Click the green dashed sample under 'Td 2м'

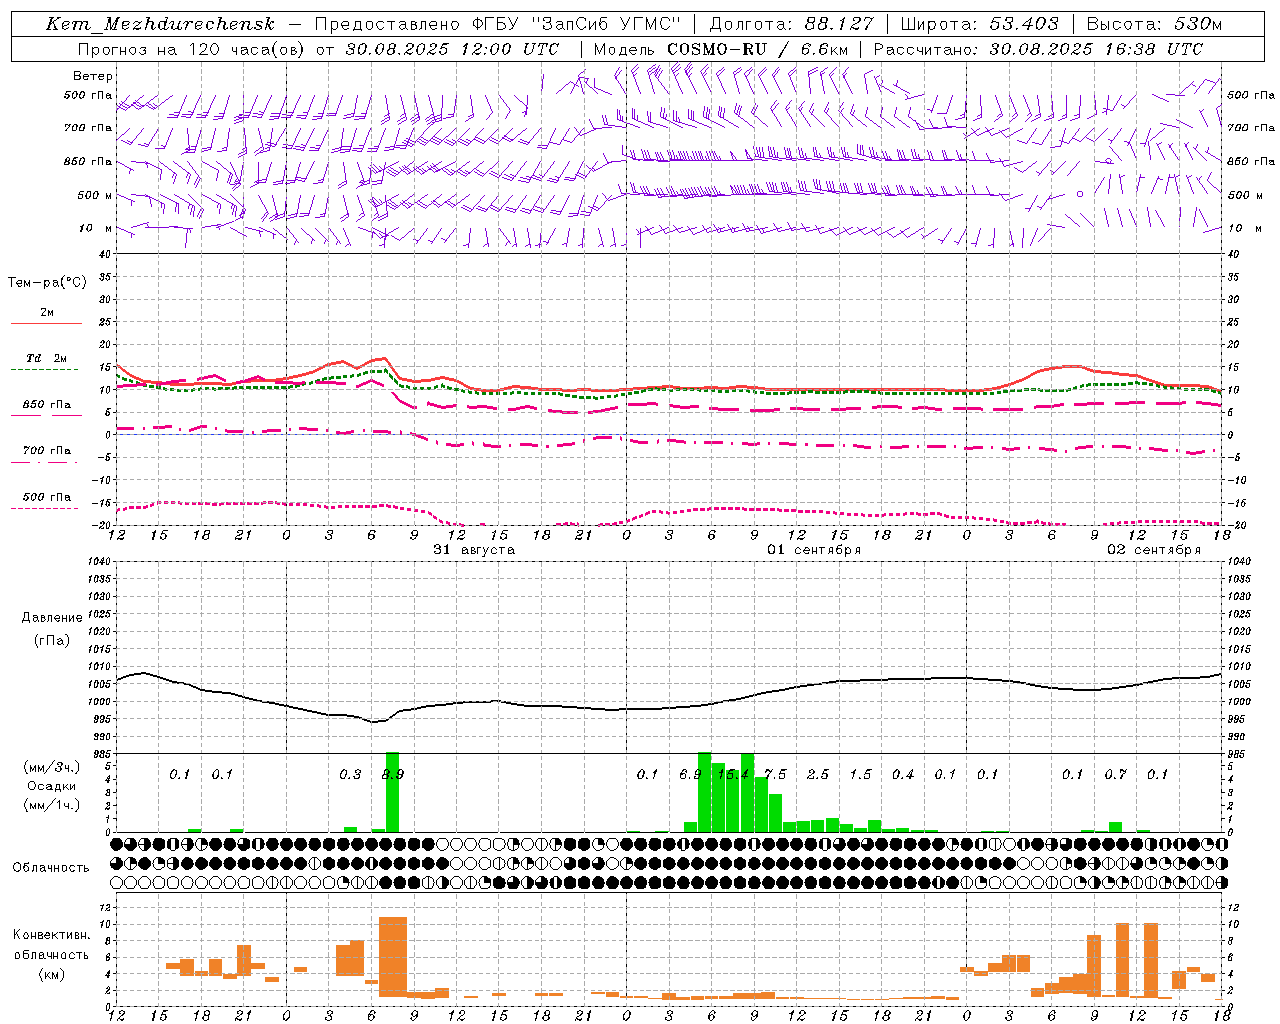[45, 370]
